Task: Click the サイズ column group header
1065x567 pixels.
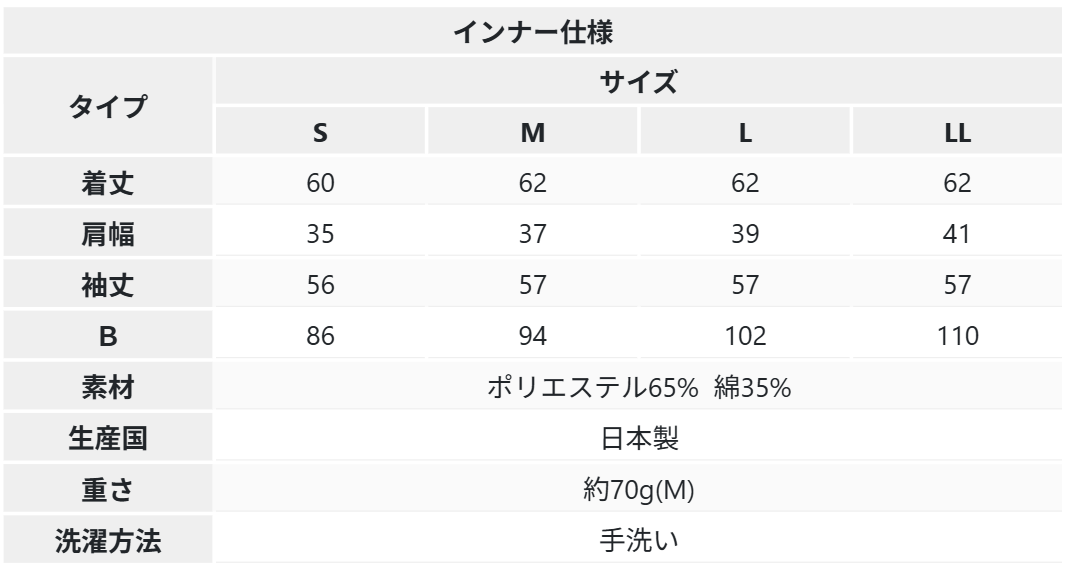Action: [638, 83]
